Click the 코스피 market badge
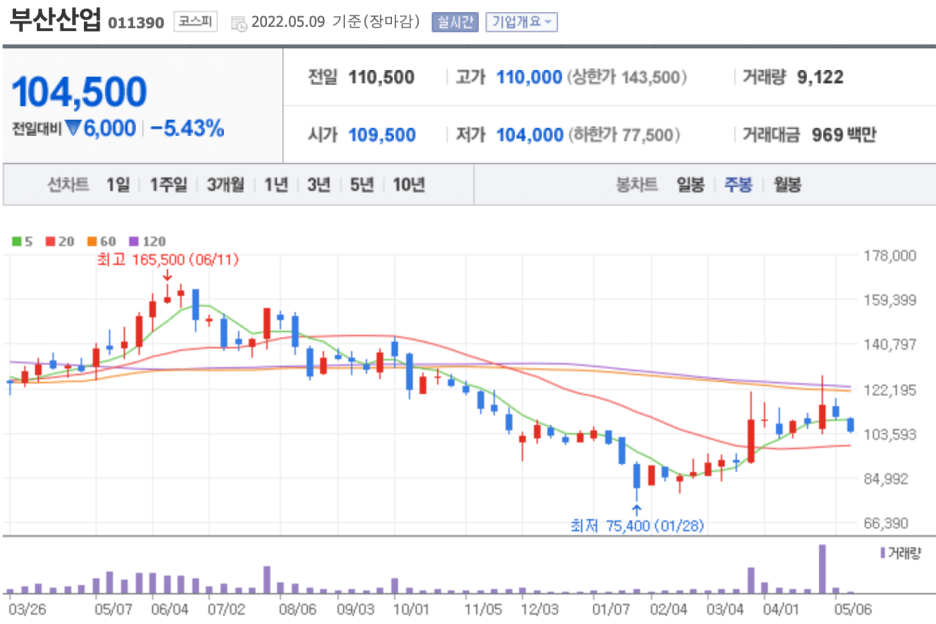The width and height of the screenshot is (936, 624). (x=195, y=21)
